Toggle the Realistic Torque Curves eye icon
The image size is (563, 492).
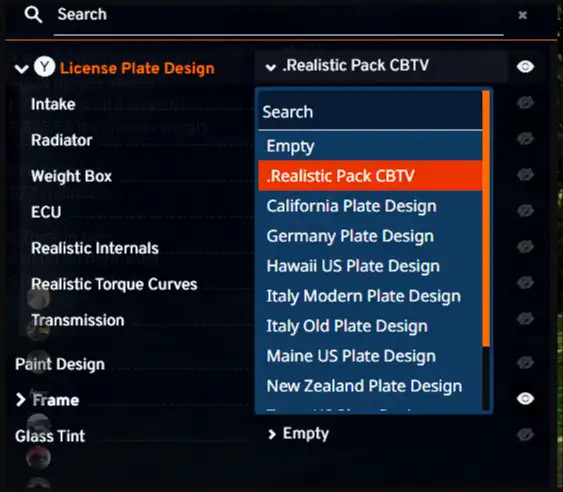[525, 283]
